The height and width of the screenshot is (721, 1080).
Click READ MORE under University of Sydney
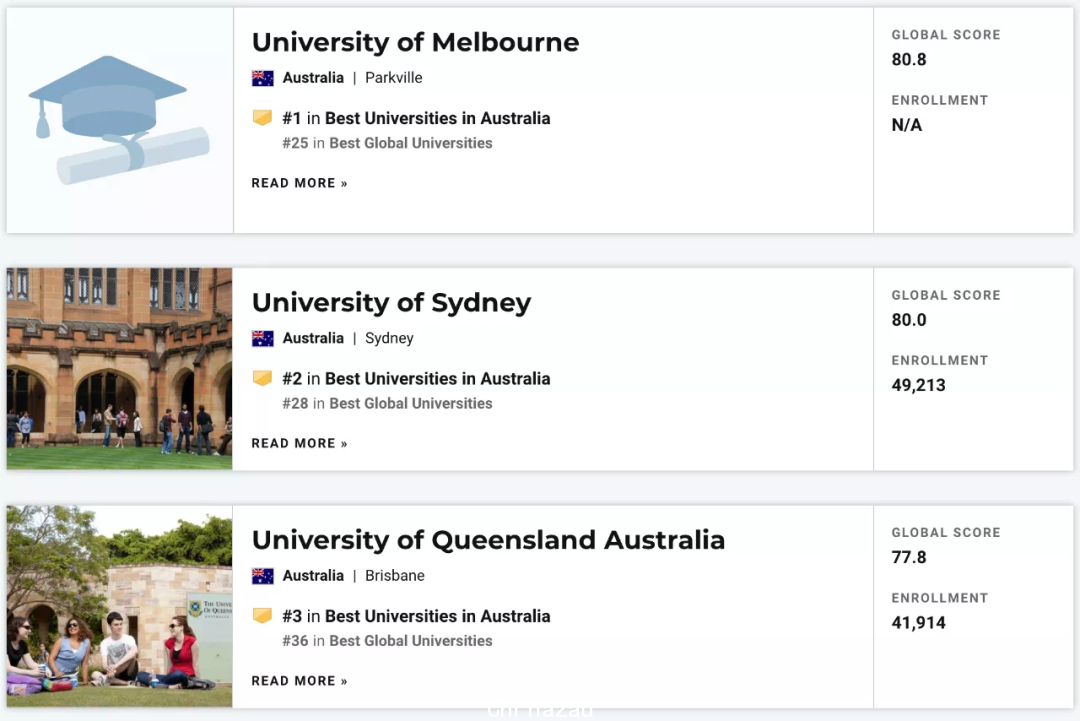300,443
